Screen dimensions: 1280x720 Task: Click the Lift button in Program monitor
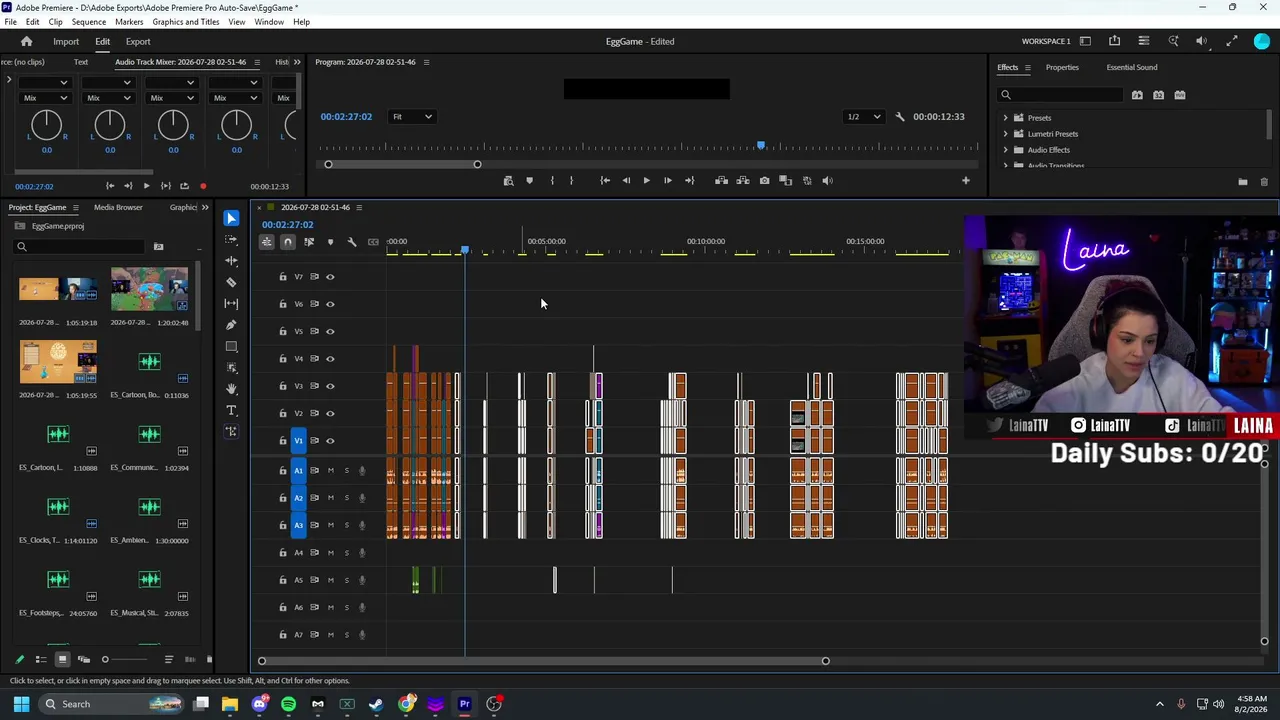pyautogui.click(x=721, y=181)
